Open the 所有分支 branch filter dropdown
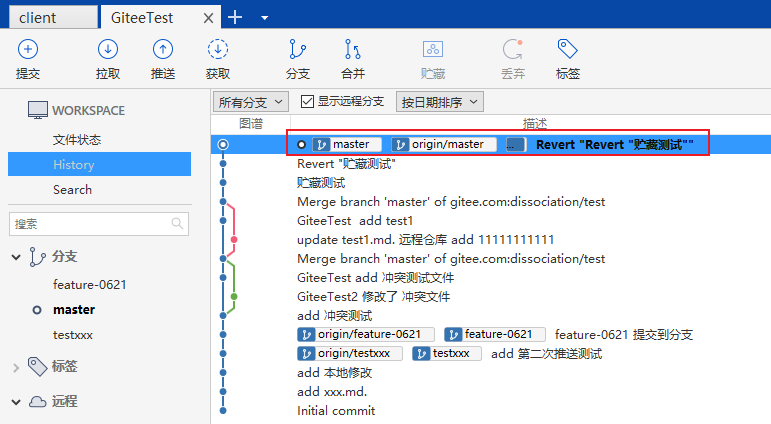The height and width of the screenshot is (424, 771). [251, 101]
